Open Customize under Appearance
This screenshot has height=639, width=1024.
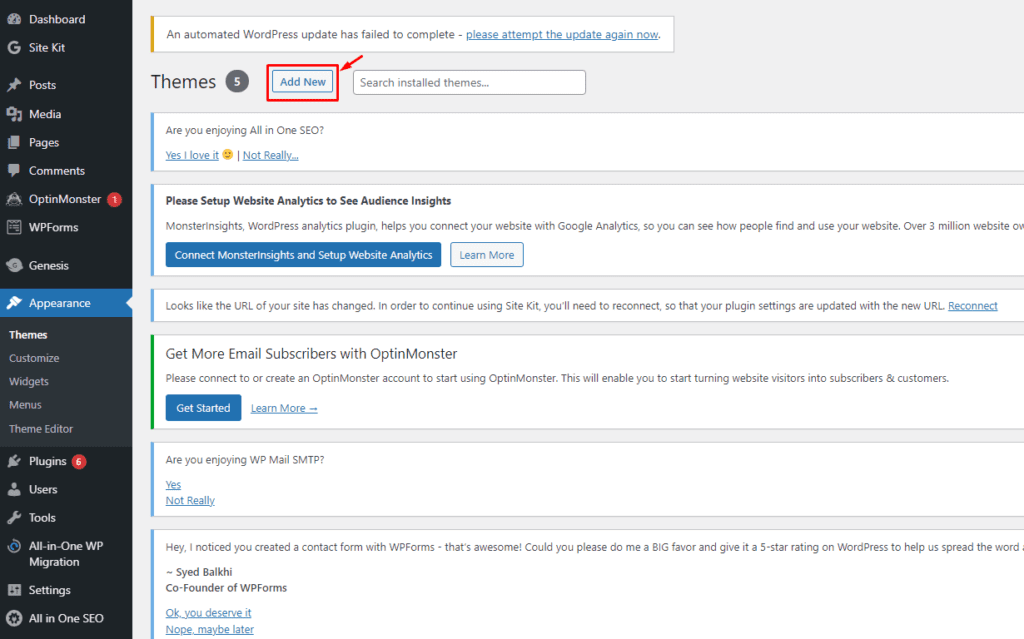[34, 358]
